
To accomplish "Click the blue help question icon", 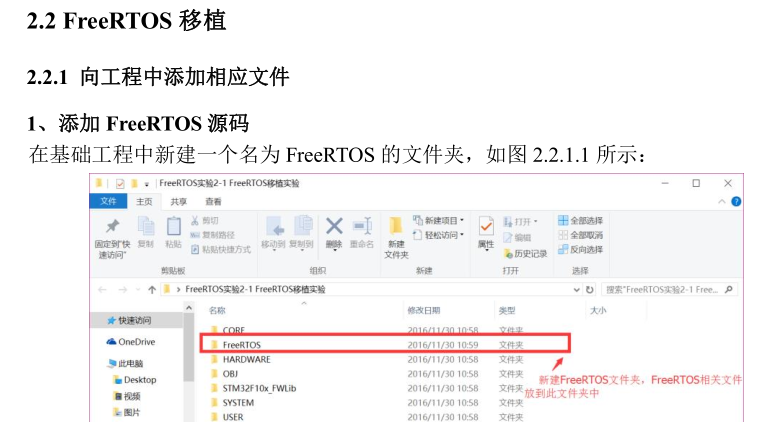I will [736, 201].
